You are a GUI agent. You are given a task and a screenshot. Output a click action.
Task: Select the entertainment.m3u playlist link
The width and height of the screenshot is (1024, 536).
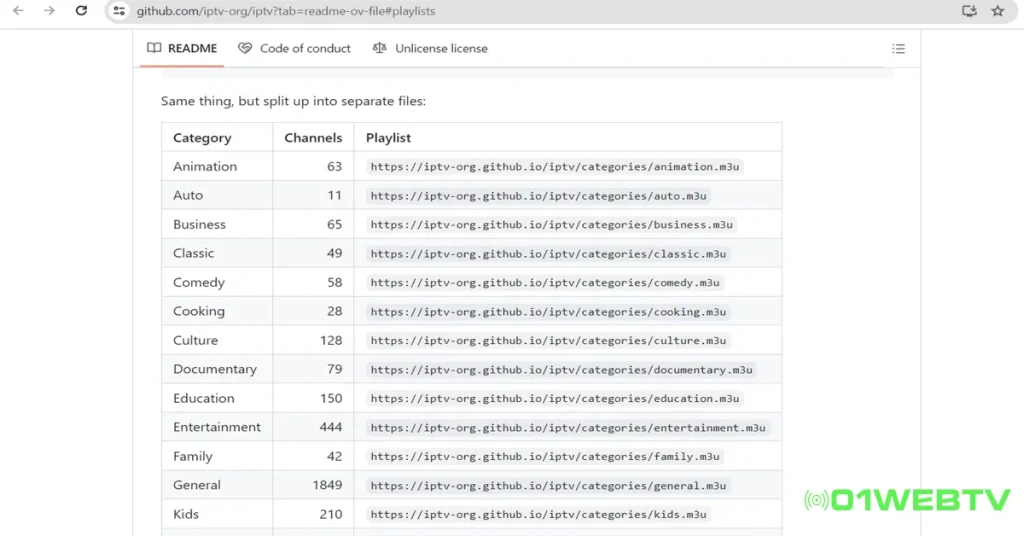pyautogui.click(x=567, y=428)
